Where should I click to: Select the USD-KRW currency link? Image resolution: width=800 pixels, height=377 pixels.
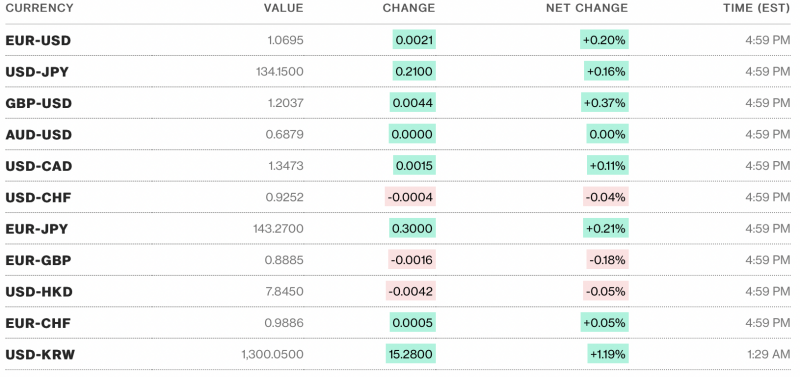click(x=40, y=355)
